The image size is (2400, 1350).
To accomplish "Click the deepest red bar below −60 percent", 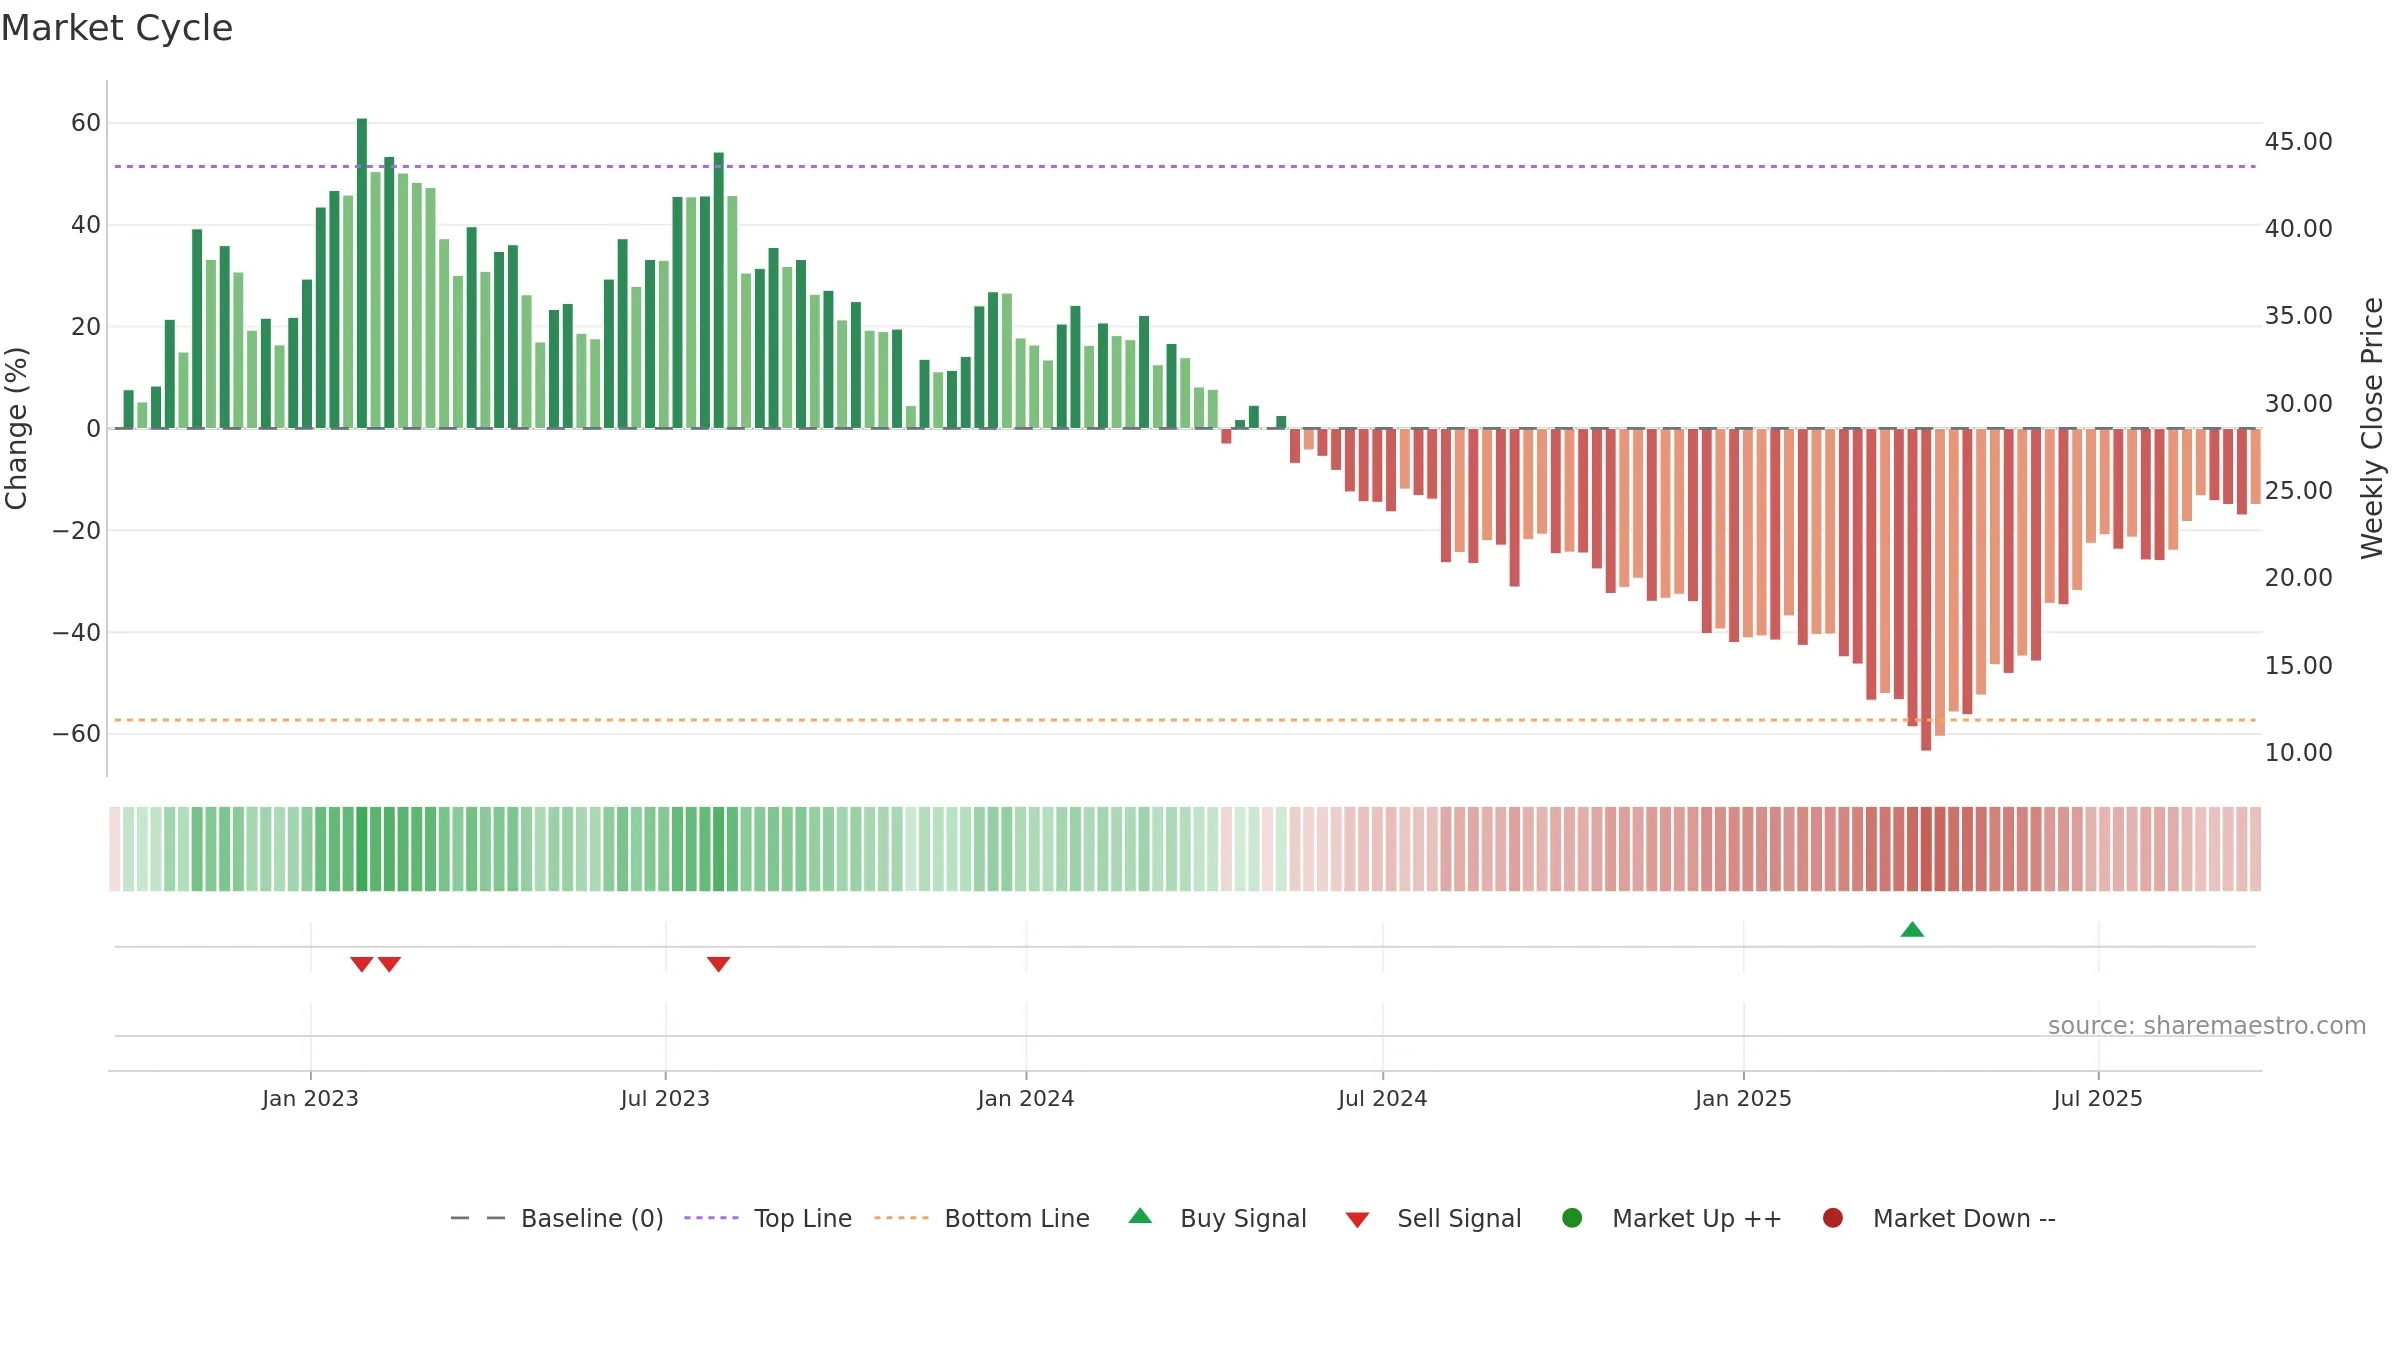I will click(1926, 590).
